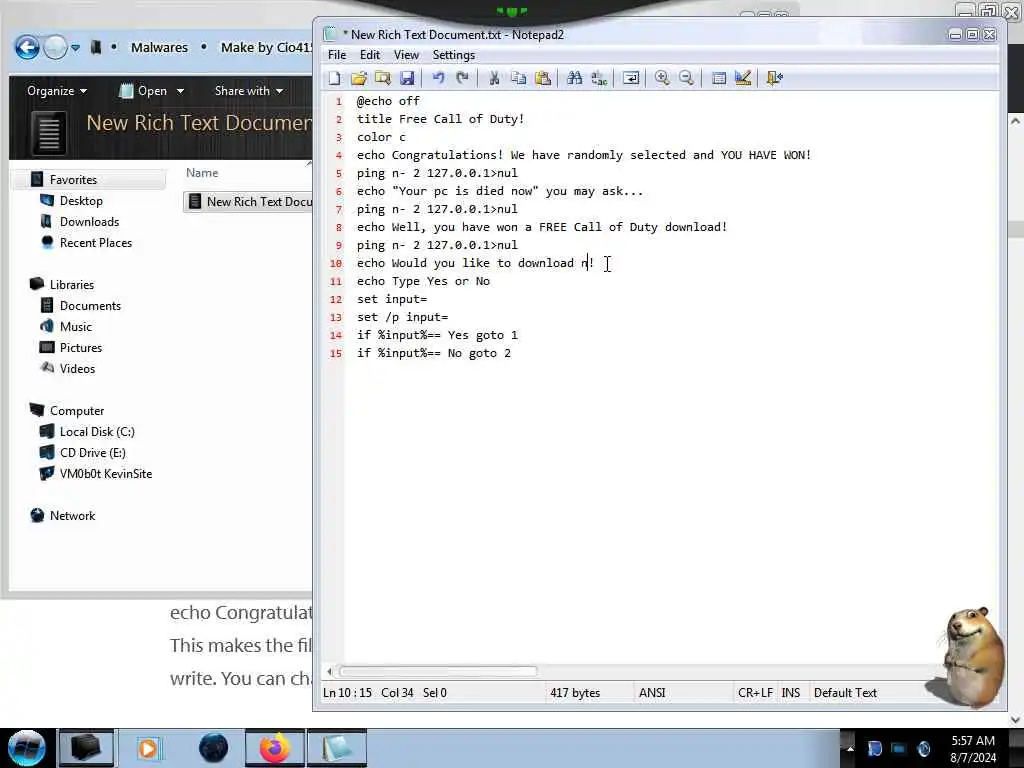Open the Documents library
Viewport: 1024px width, 768px height.
coord(90,306)
